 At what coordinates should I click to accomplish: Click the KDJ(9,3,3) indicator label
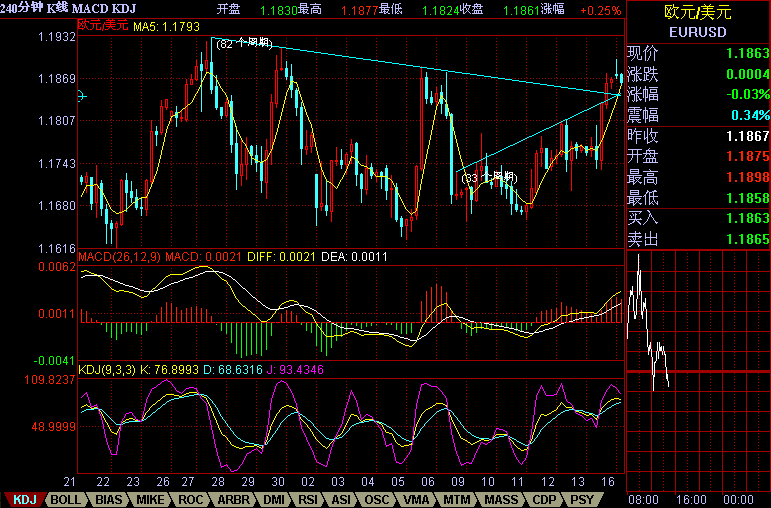point(107,369)
